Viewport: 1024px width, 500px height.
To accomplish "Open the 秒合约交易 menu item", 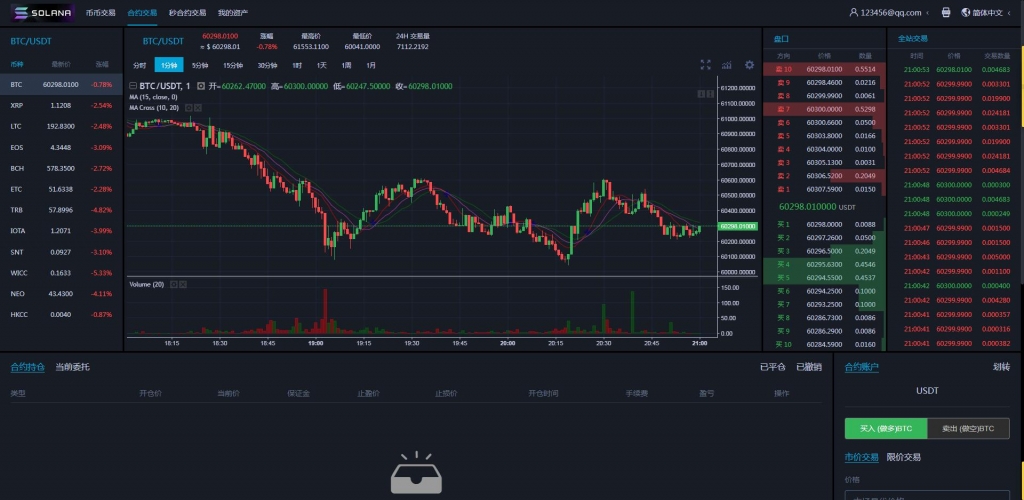I will click(x=187, y=13).
